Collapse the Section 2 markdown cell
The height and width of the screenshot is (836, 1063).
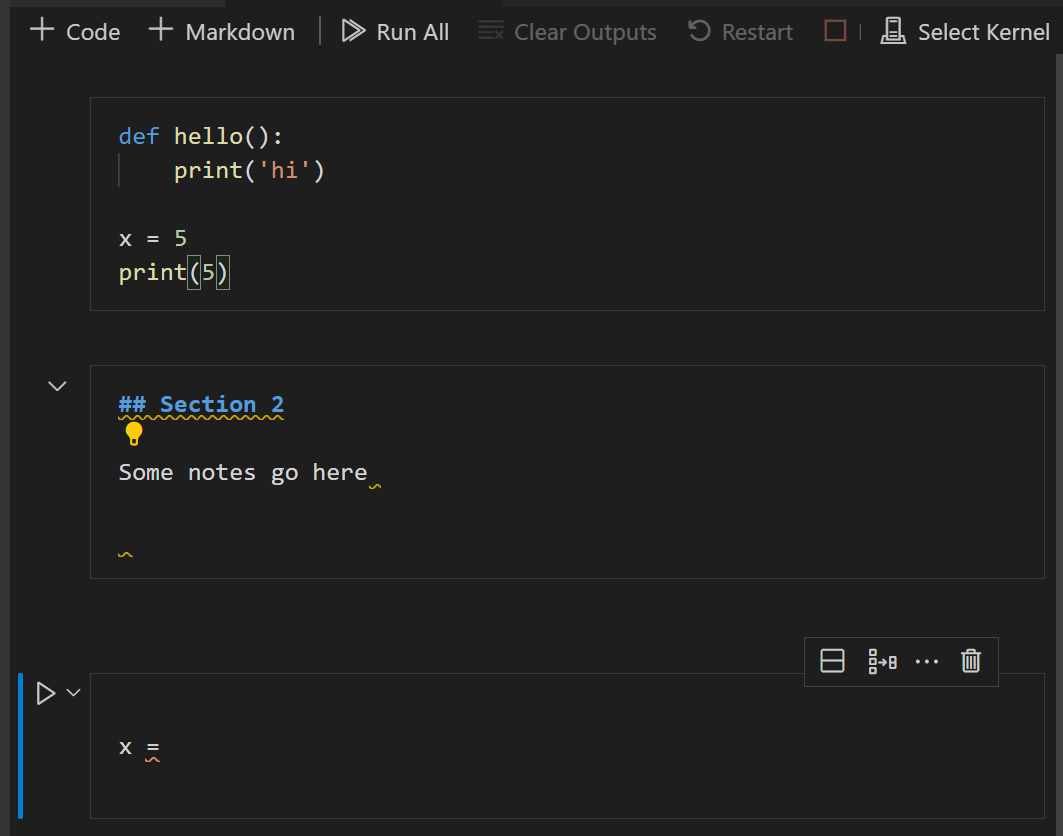click(58, 386)
